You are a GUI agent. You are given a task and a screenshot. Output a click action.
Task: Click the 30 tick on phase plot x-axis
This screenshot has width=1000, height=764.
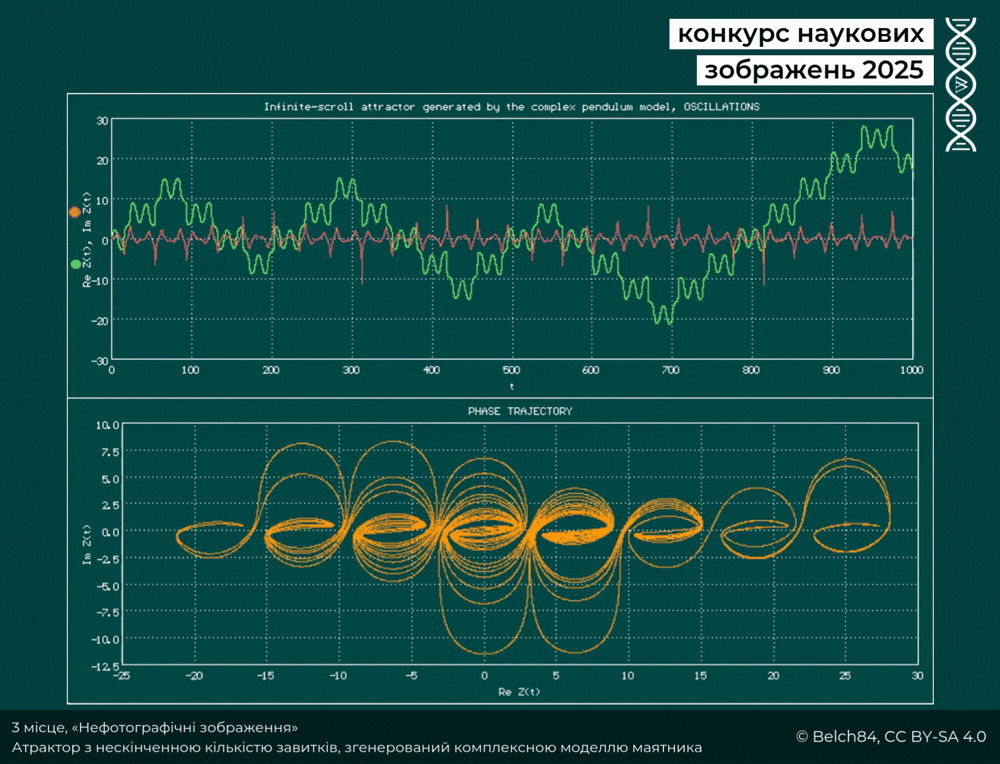tap(917, 676)
